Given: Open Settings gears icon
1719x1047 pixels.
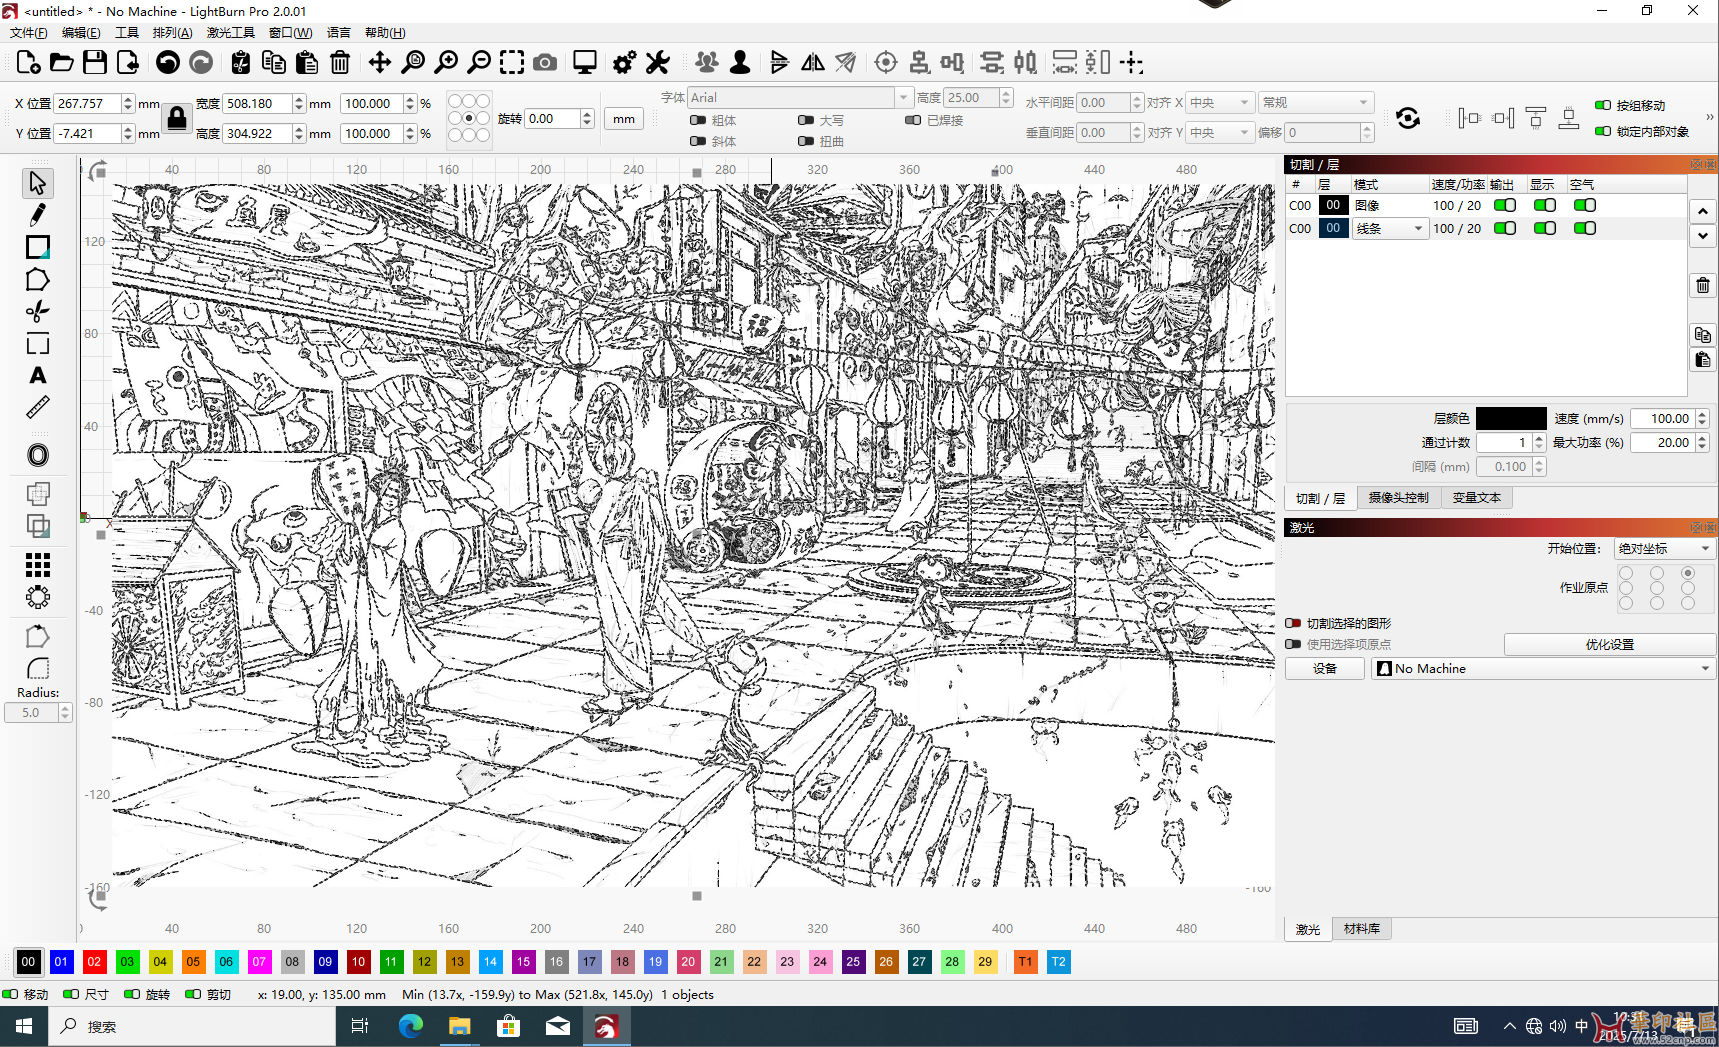Looking at the screenshot, I should 624,62.
